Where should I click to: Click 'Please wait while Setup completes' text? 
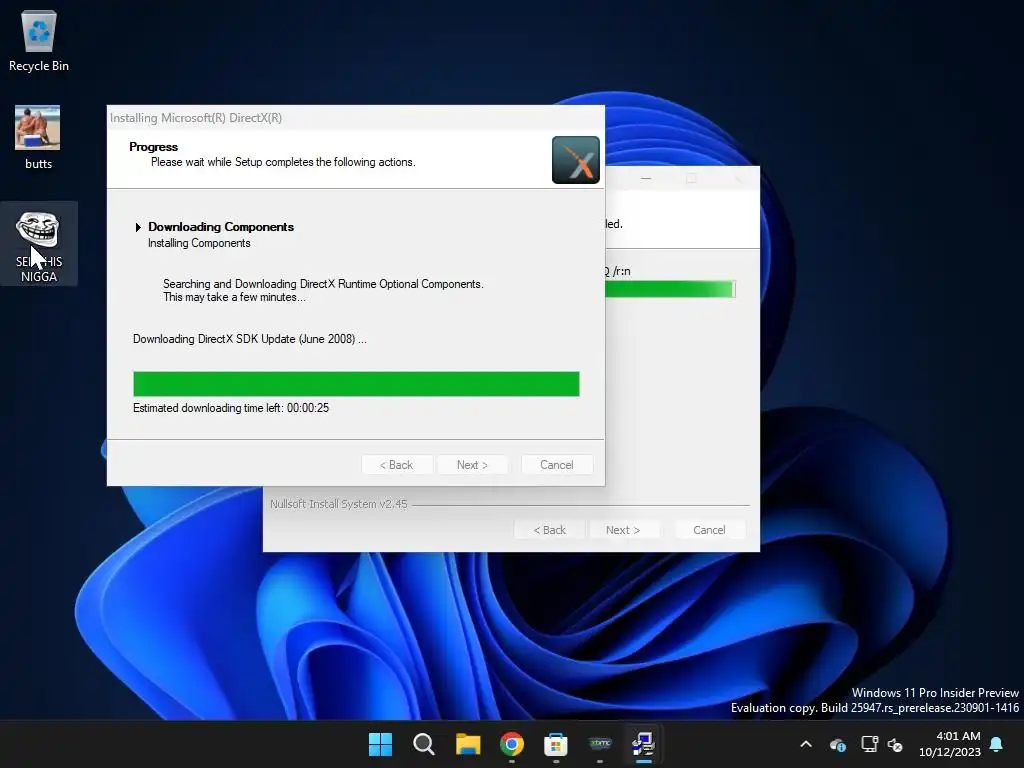283,162
